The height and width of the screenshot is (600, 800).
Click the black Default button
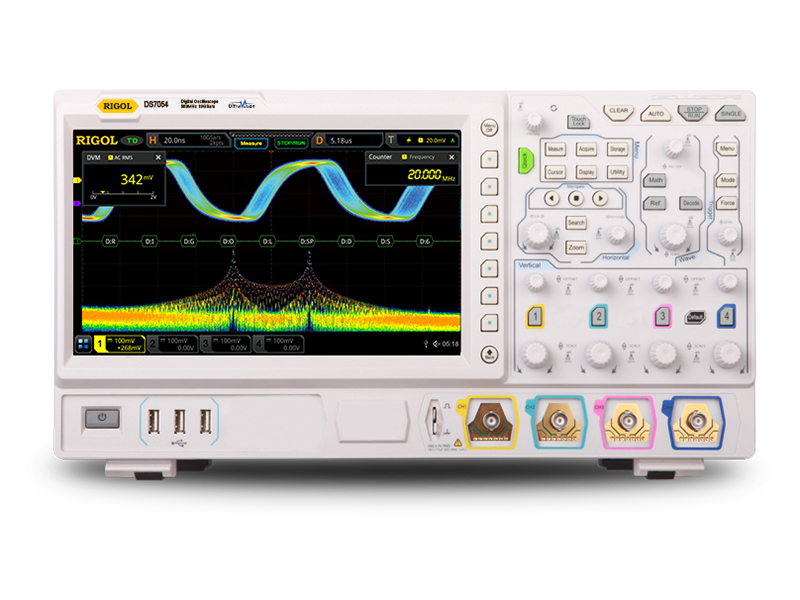tap(695, 317)
